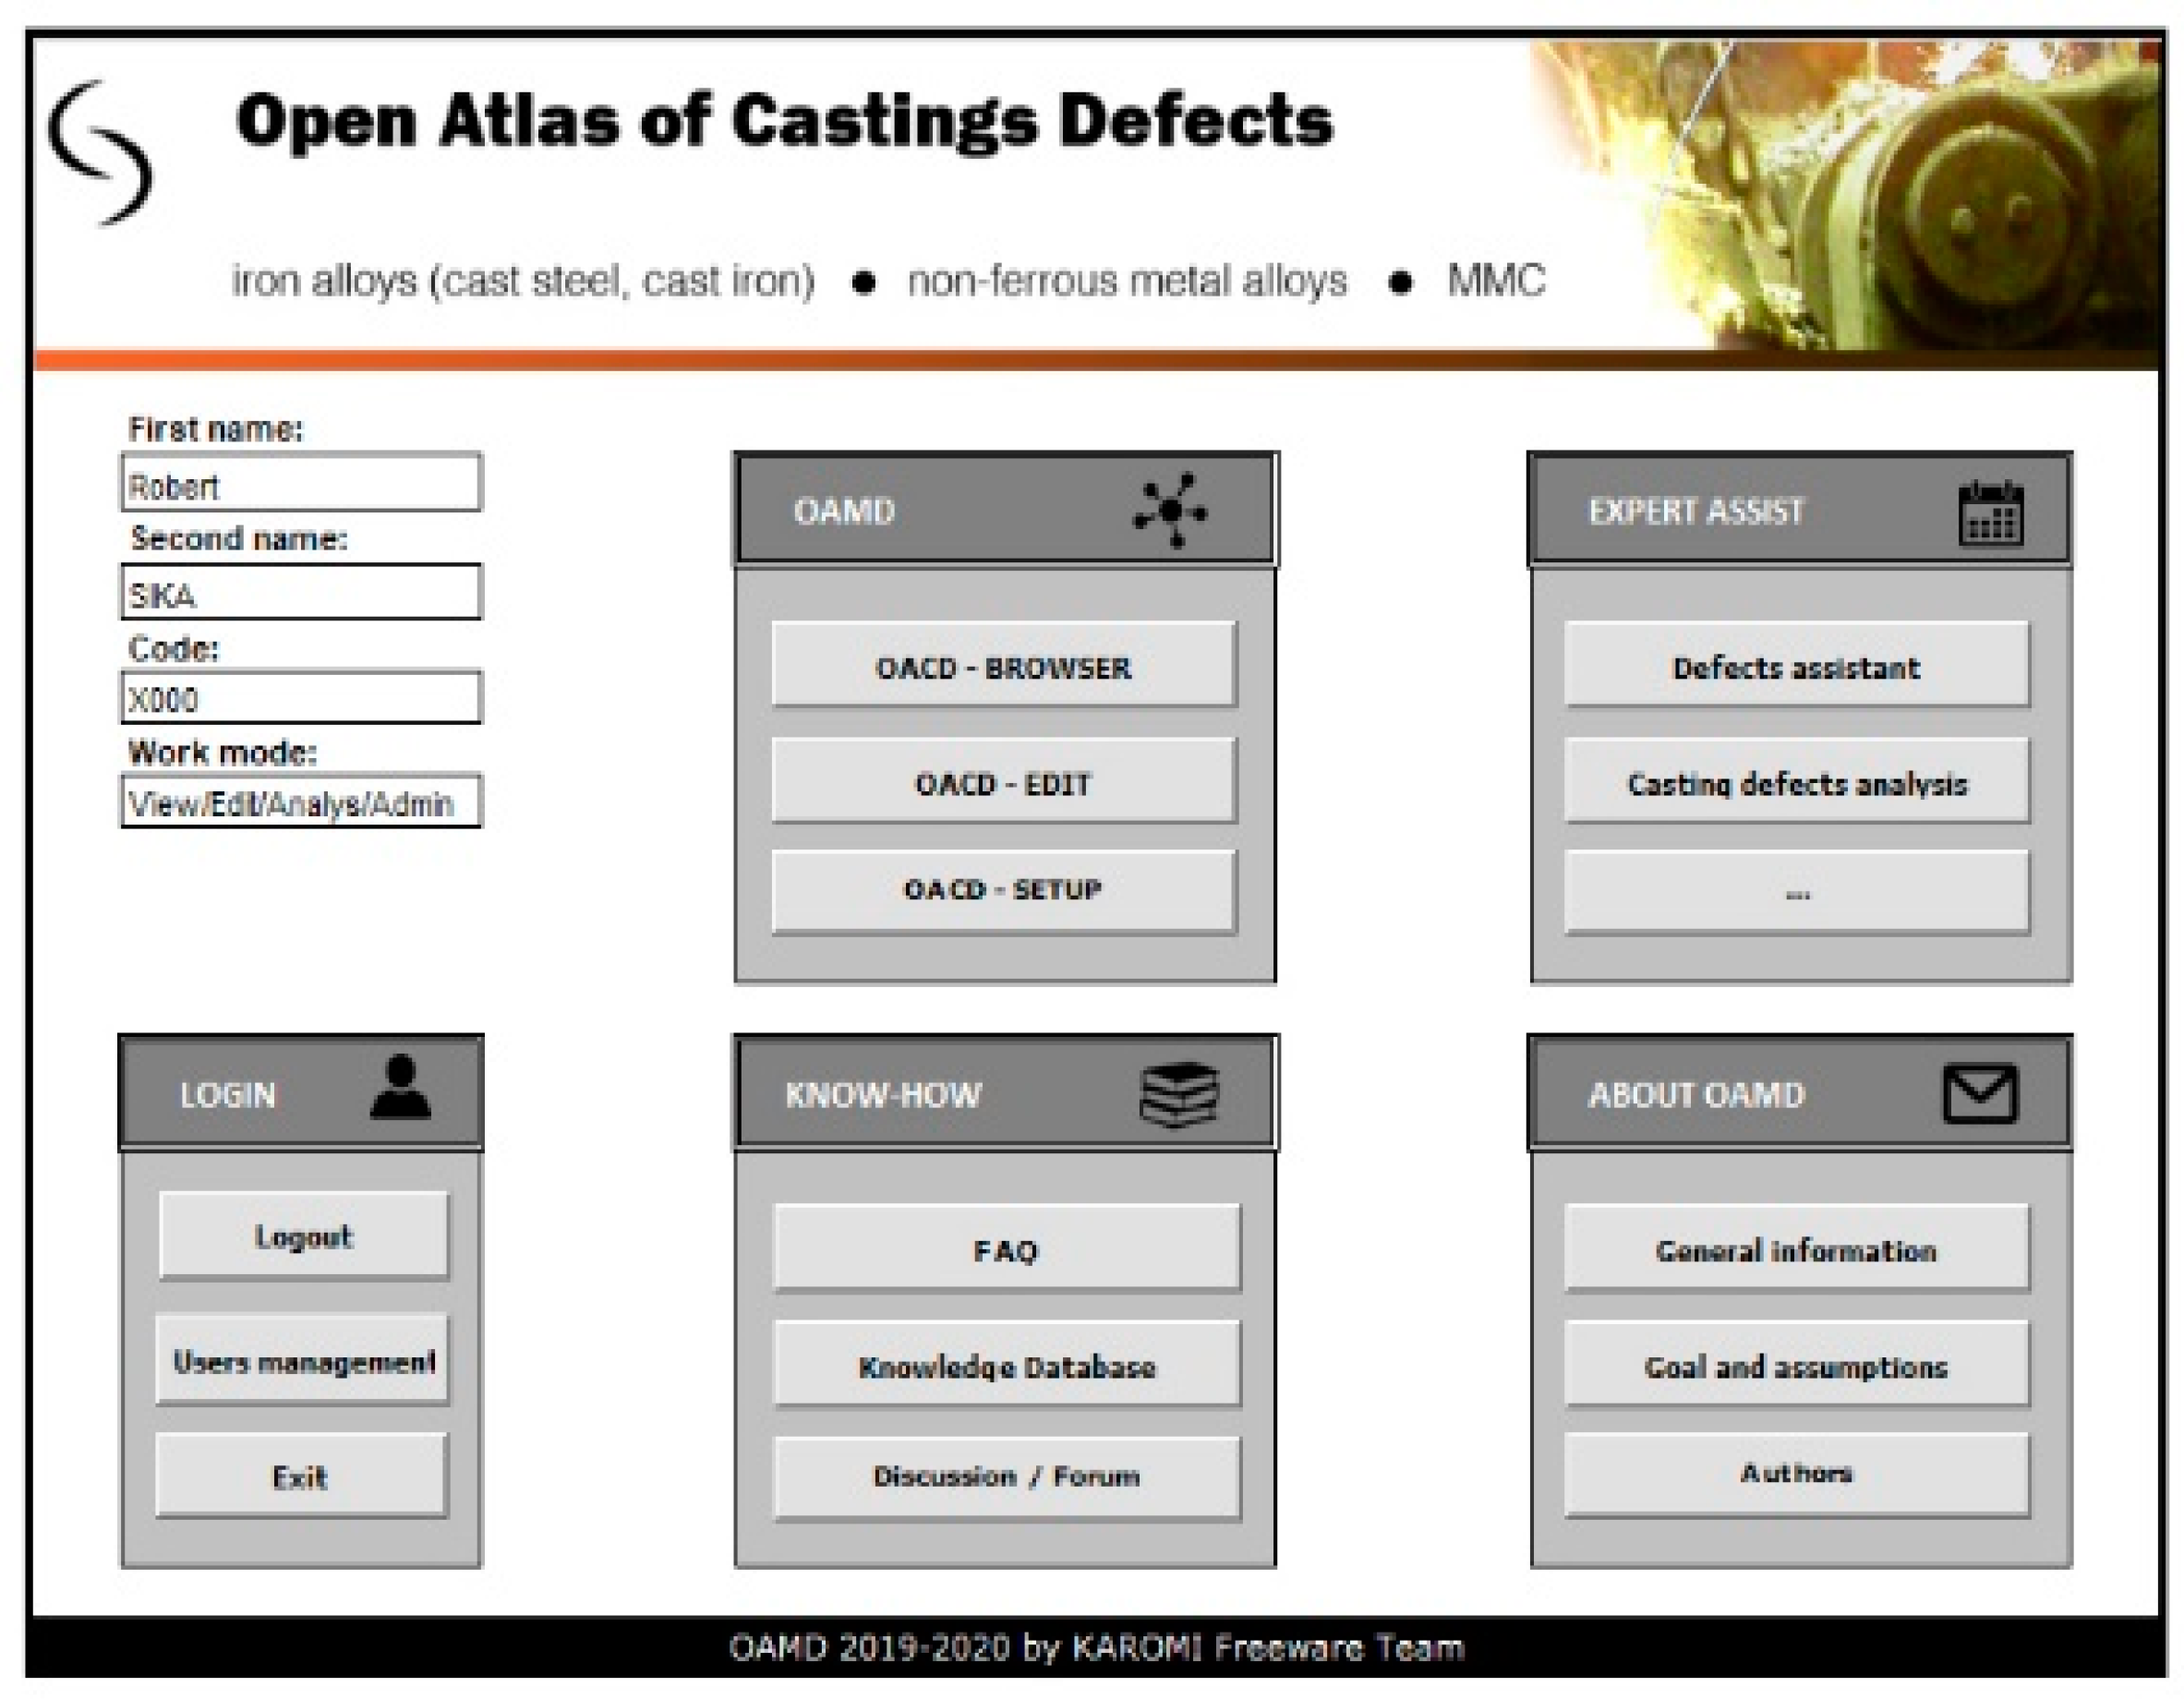Open Users management

pyautogui.click(x=303, y=1361)
